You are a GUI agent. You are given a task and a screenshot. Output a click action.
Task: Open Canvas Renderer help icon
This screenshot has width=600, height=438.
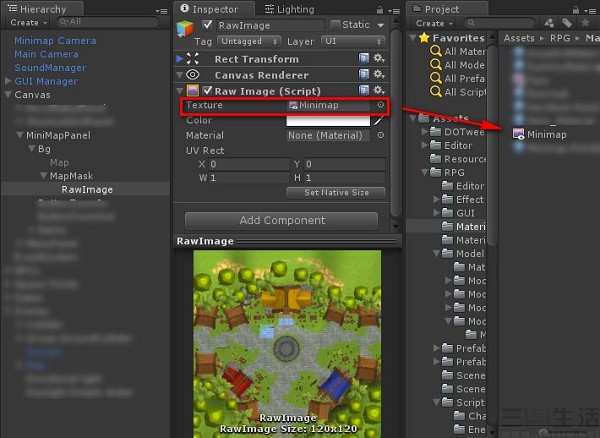pyautogui.click(x=364, y=74)
